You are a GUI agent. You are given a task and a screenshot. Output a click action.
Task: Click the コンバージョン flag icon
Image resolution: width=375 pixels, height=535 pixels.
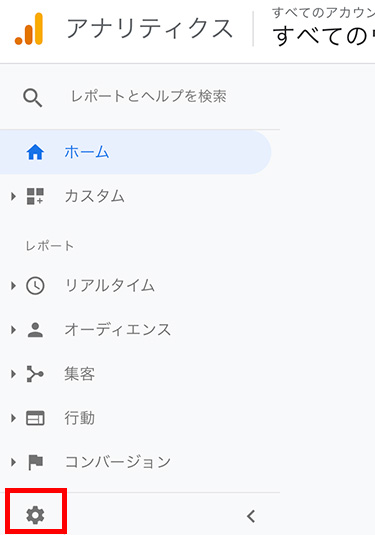pos(35,462)
